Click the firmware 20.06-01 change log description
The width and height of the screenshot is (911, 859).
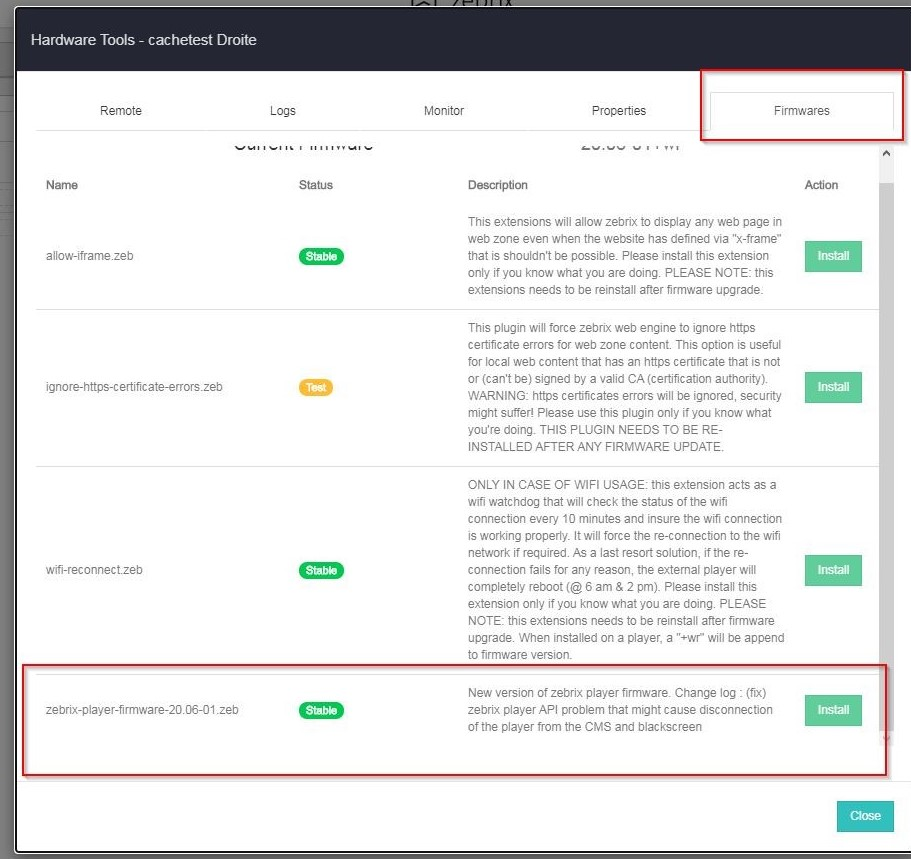coord(620,710)
